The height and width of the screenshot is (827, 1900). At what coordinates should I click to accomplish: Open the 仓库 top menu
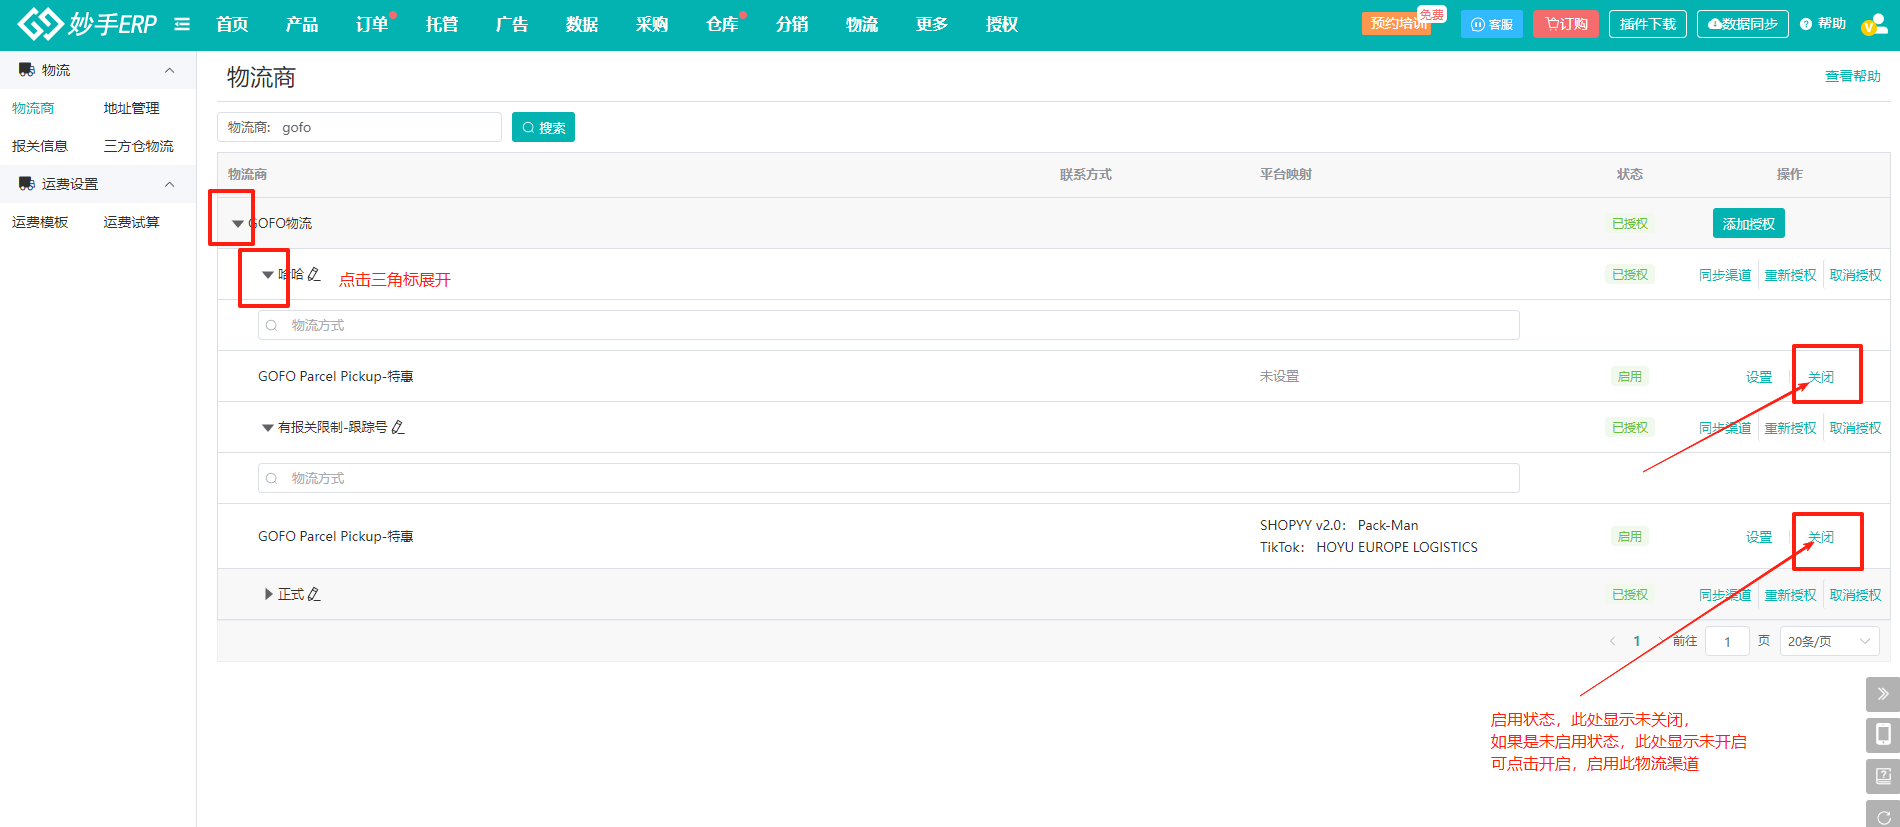tap(722, 24)
